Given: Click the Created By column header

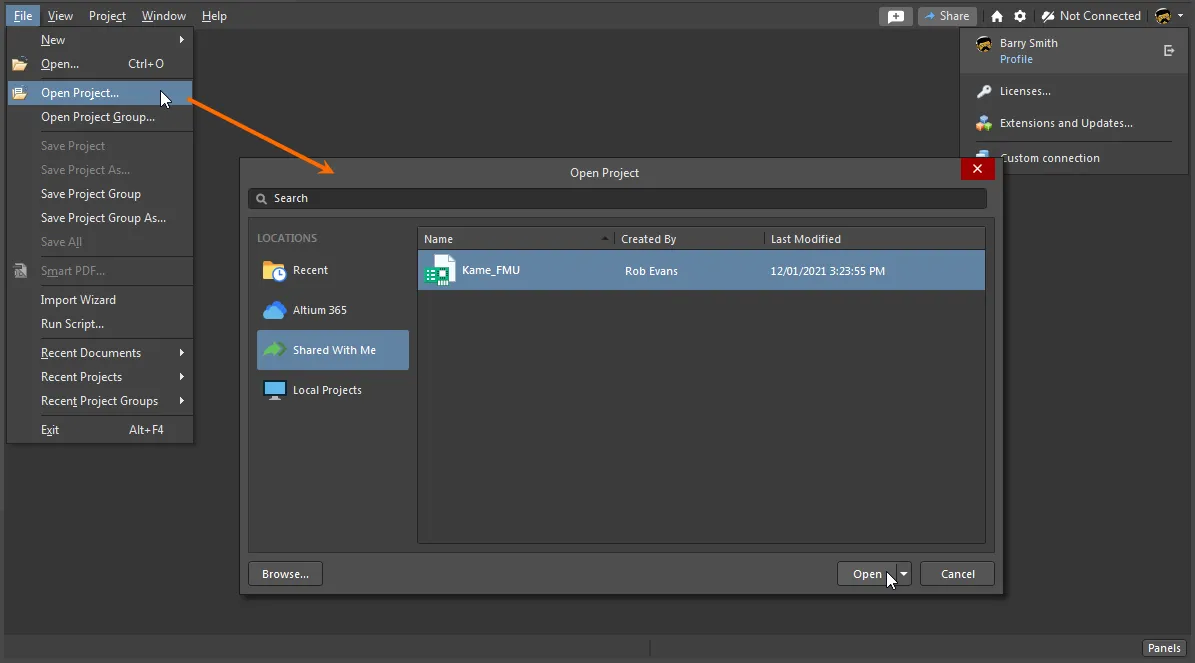Looking at the screenshot, I should (689, 239).
